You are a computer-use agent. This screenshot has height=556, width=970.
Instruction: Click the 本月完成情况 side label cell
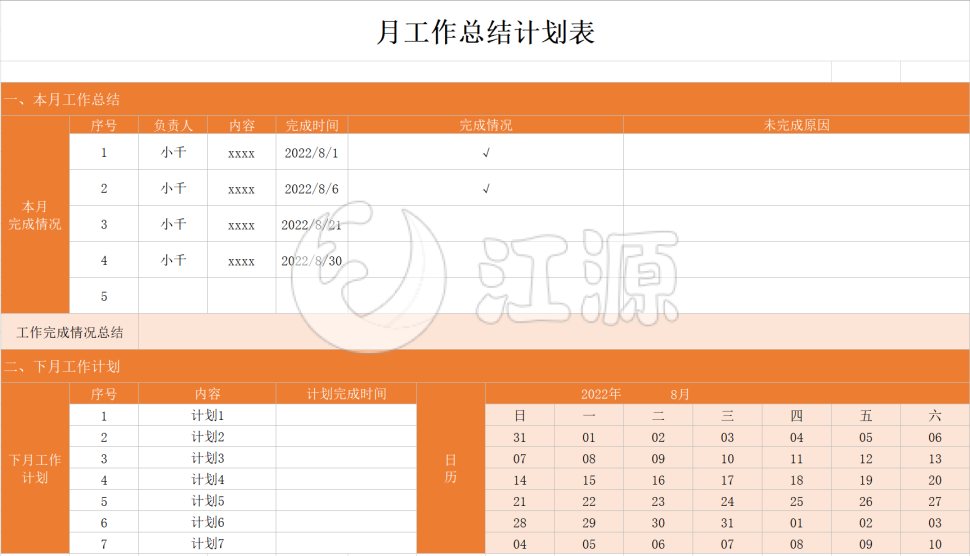[x=35, y=215]
